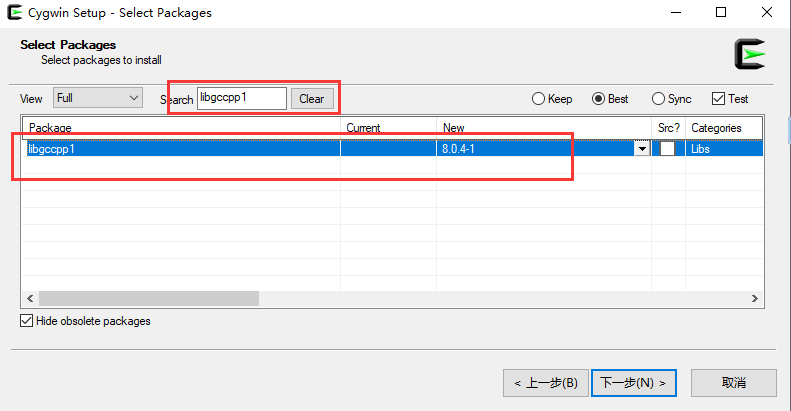Click the New column header
Screen dimensions: 791x411
click(544, 128)
